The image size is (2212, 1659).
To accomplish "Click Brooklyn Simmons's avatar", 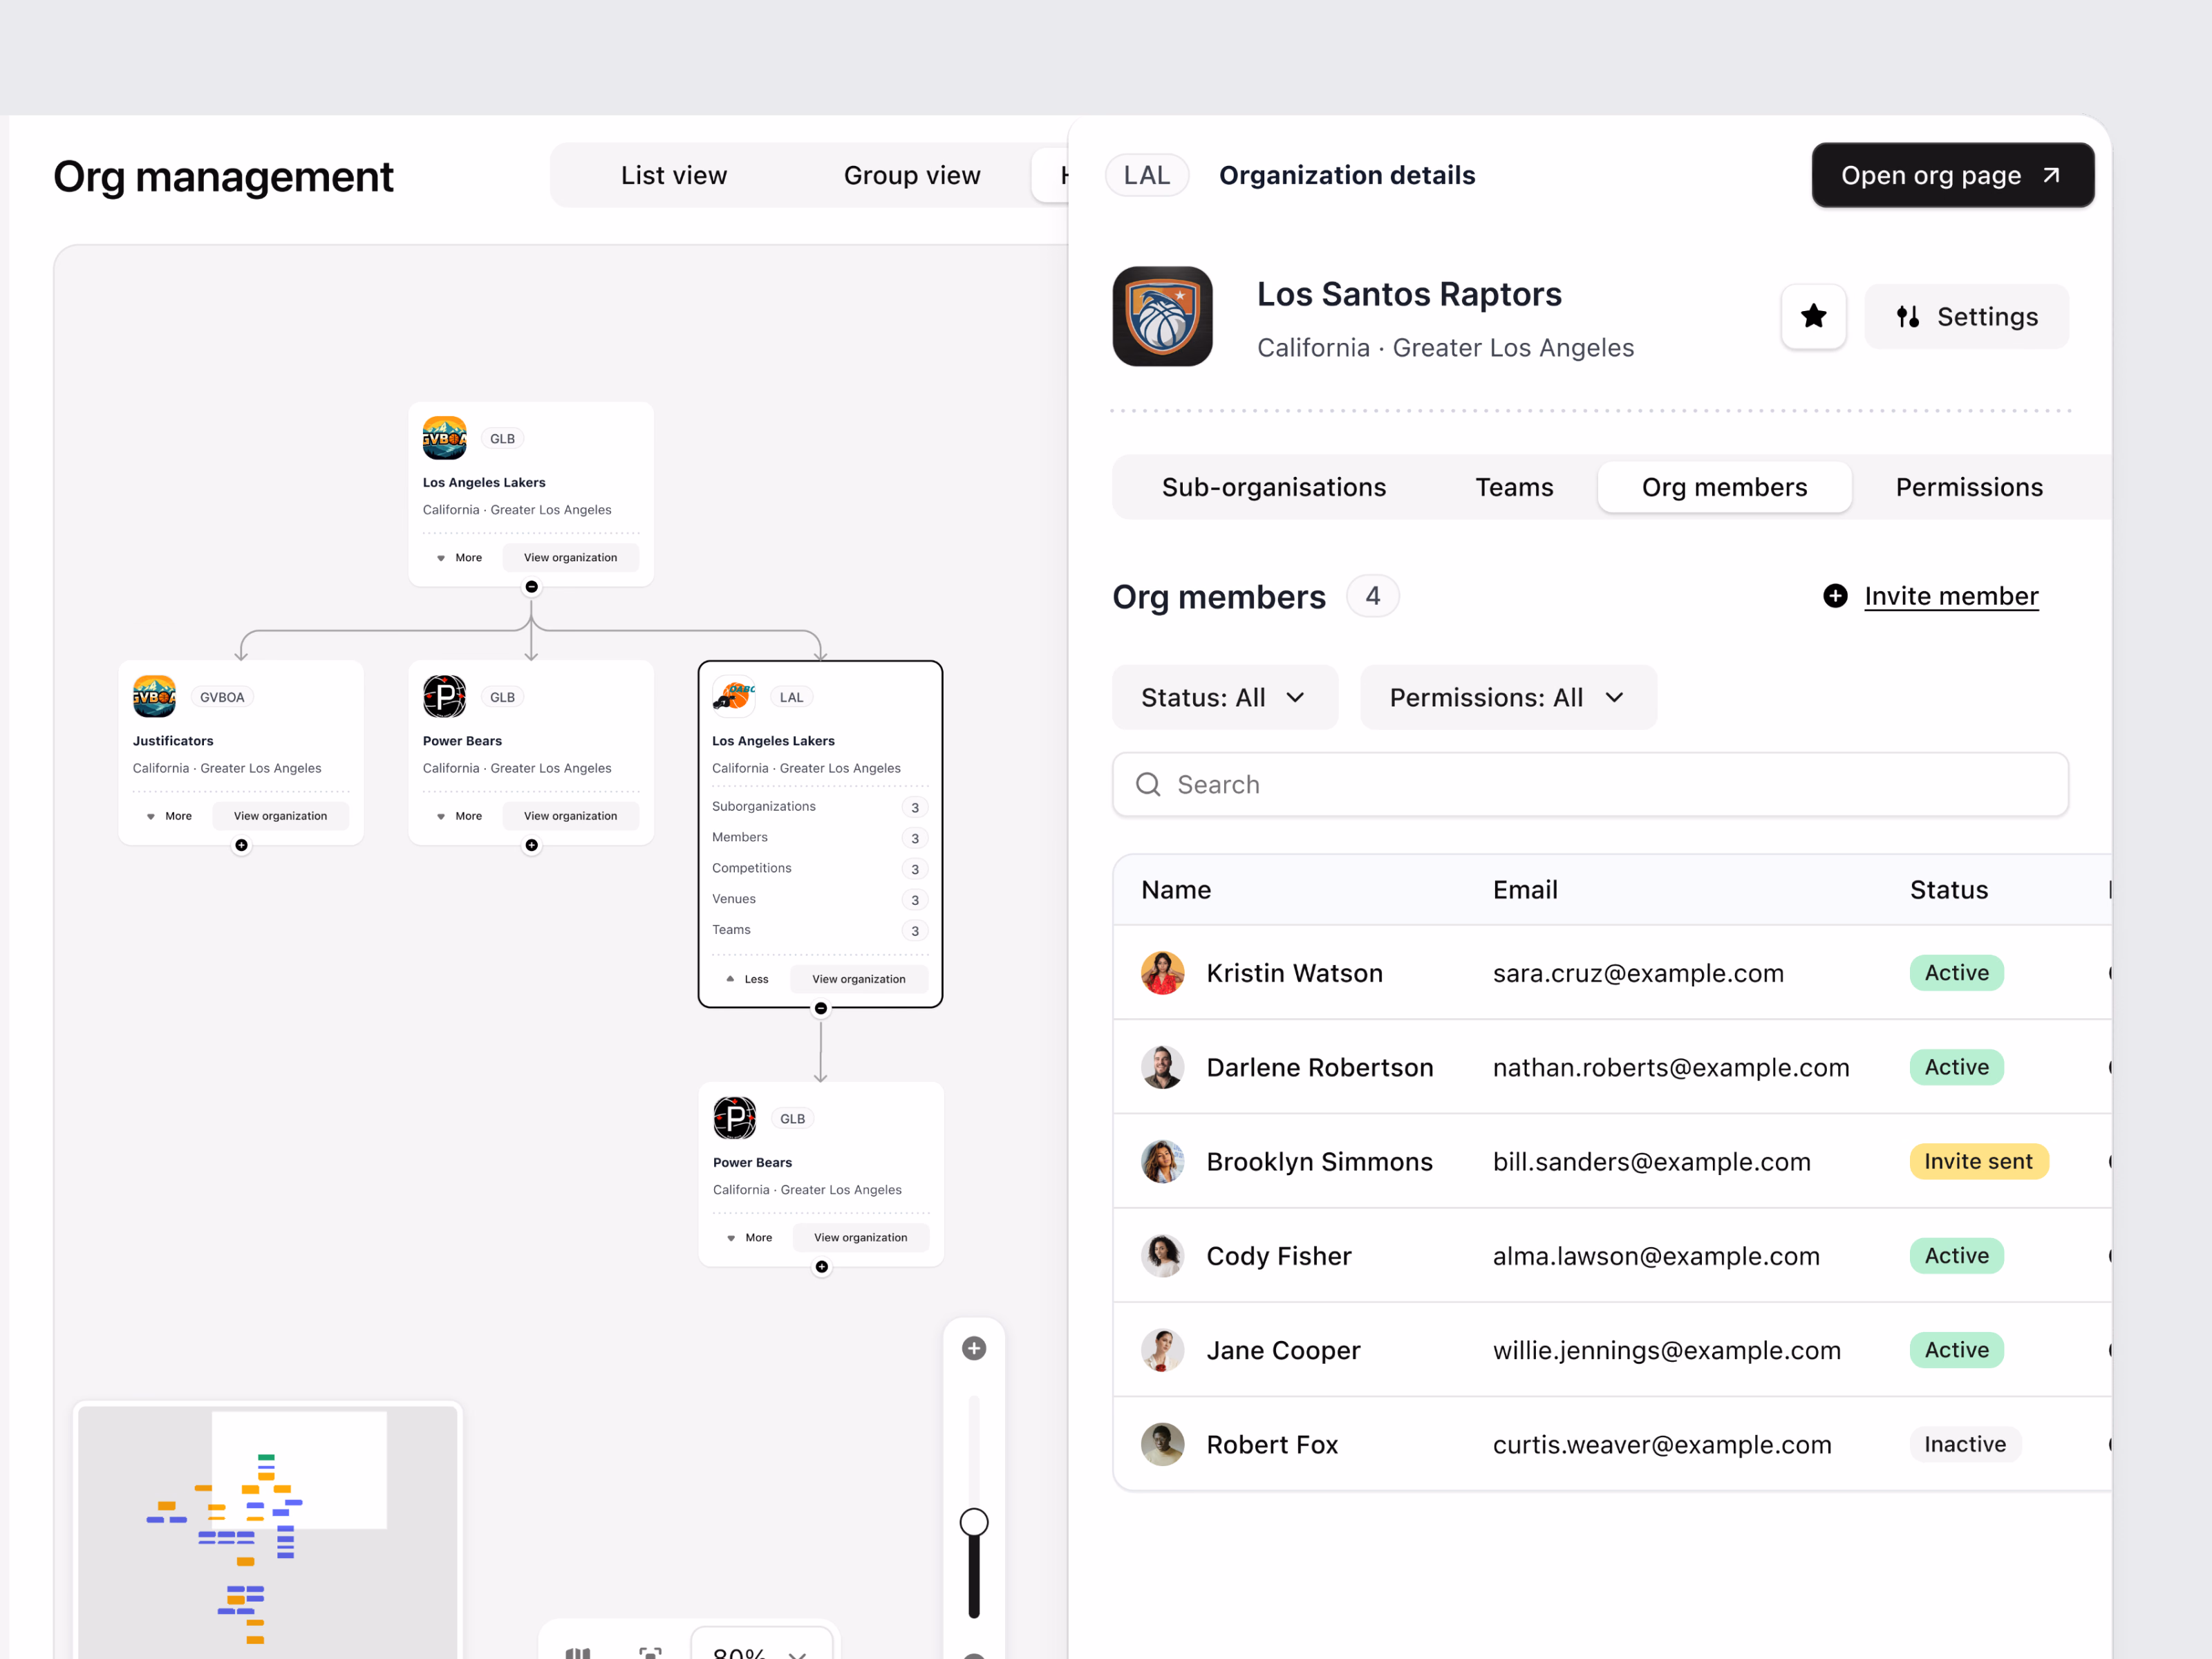I will point(1162,1161).
